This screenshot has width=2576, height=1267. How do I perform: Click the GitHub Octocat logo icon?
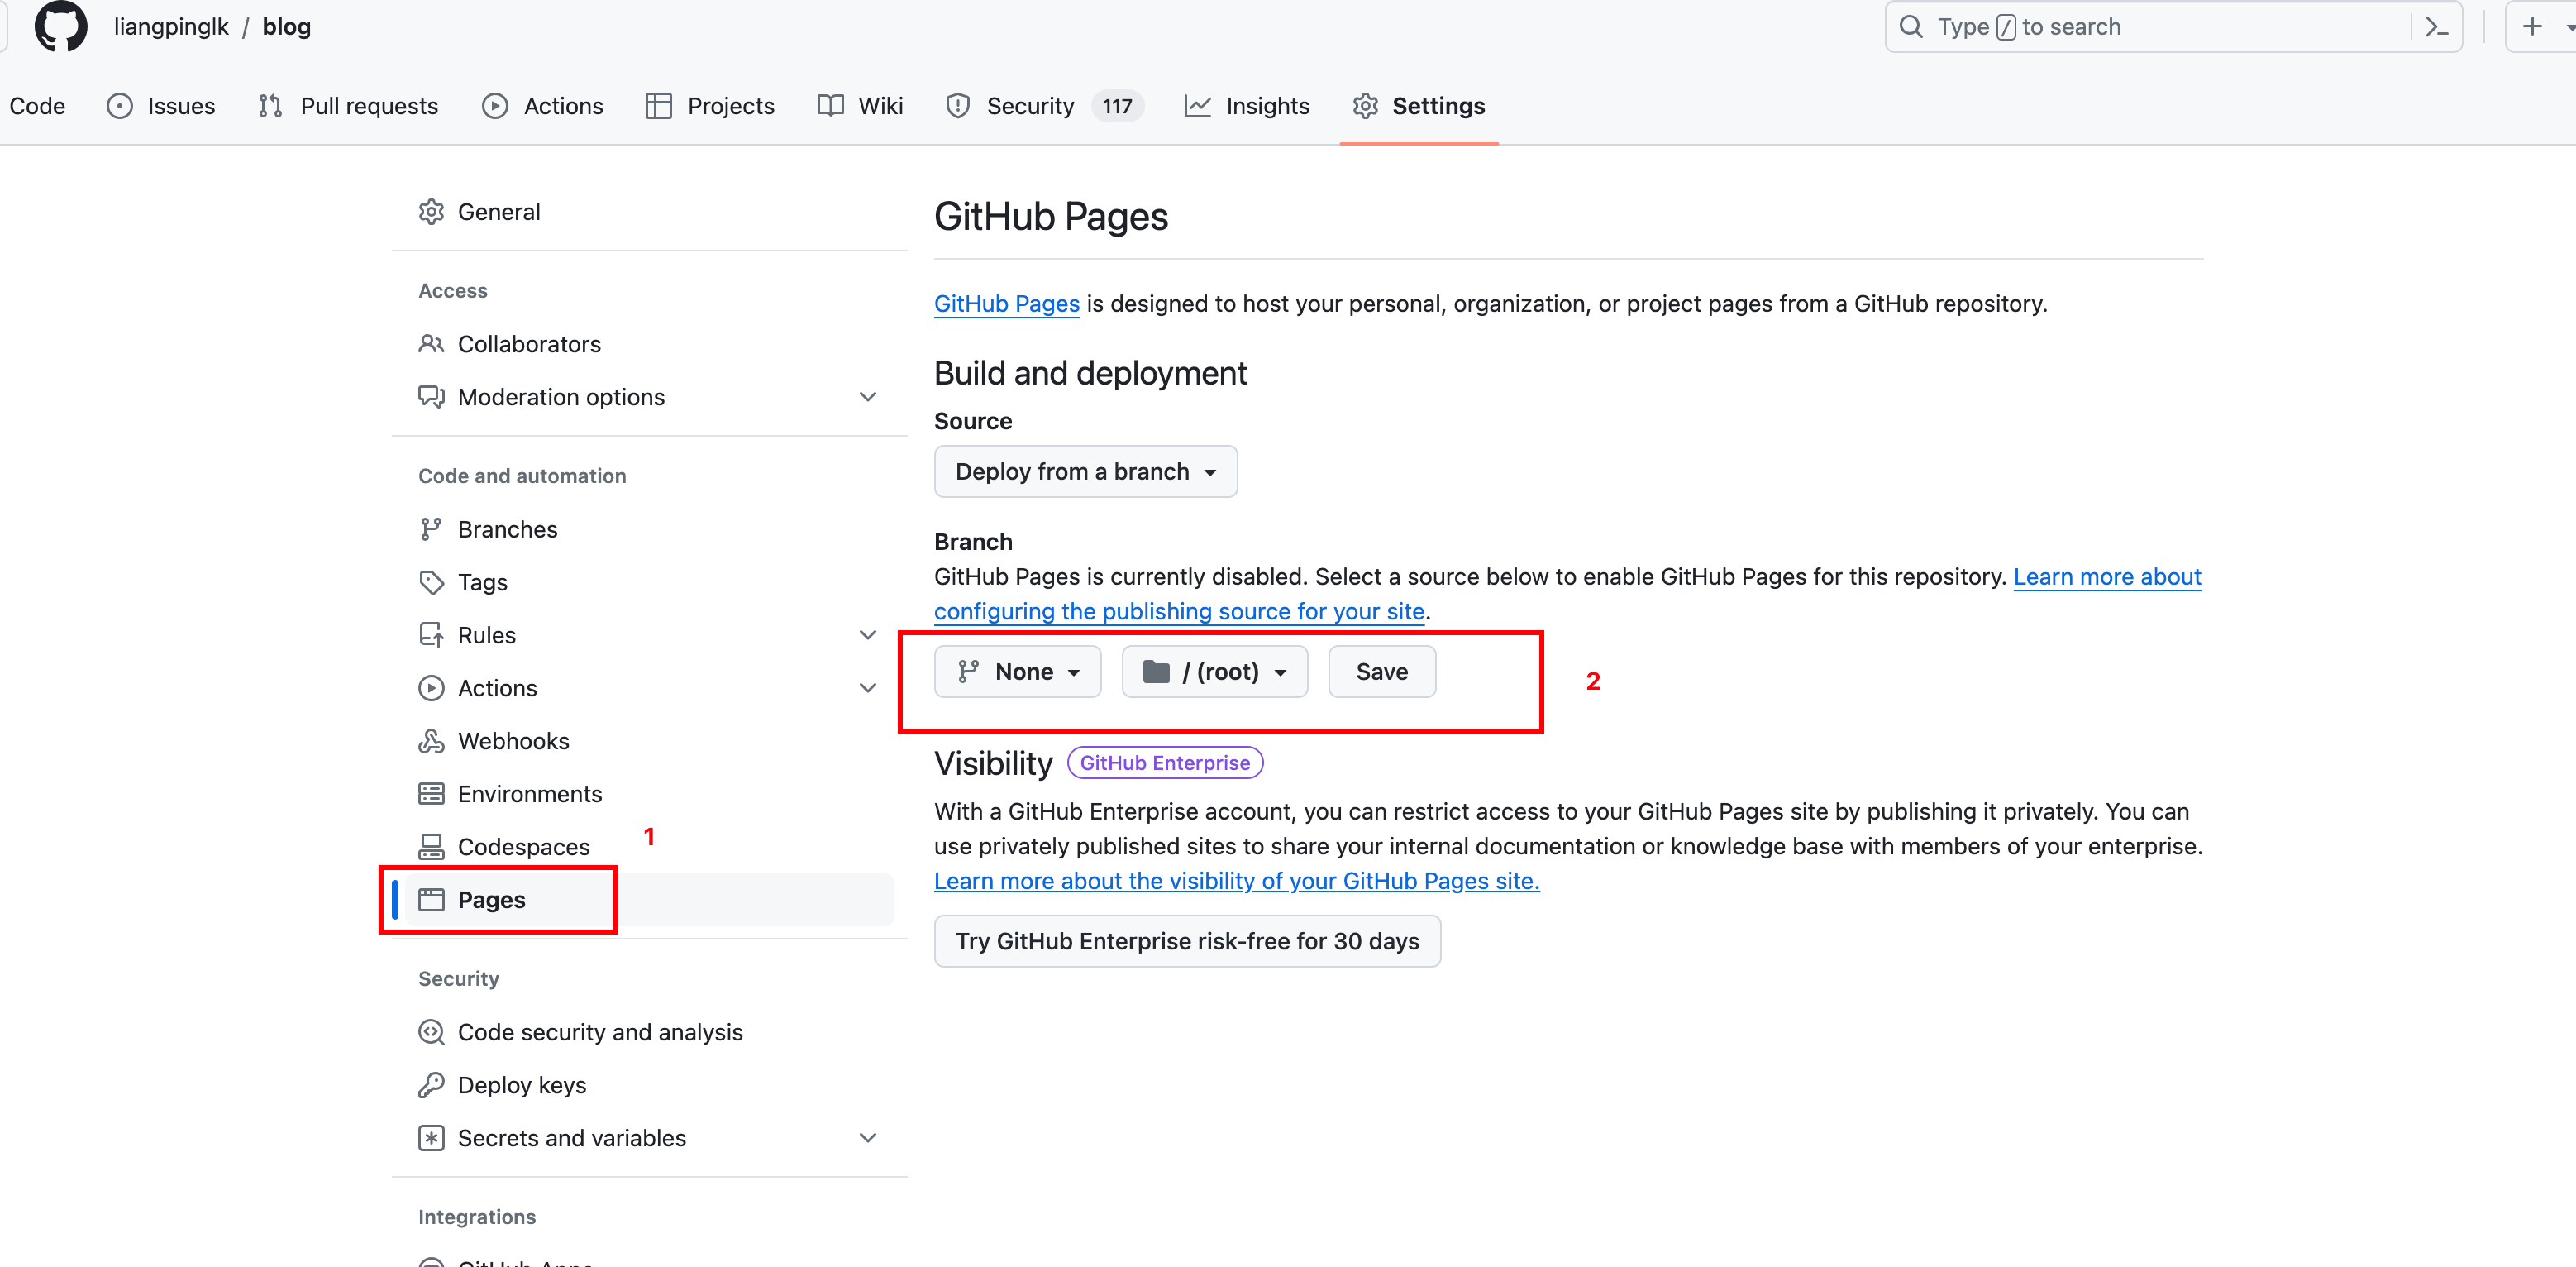(60, 27)
